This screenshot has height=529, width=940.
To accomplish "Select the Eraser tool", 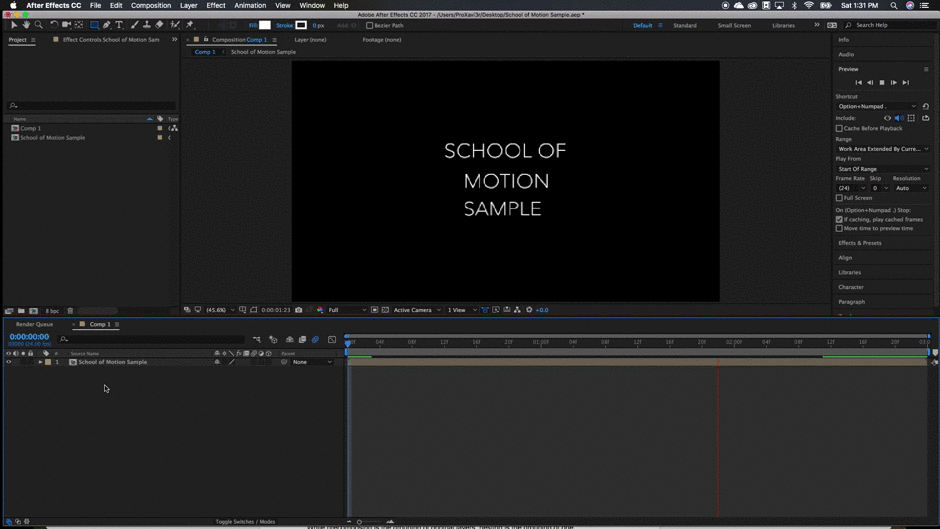I will pos(159,25).
